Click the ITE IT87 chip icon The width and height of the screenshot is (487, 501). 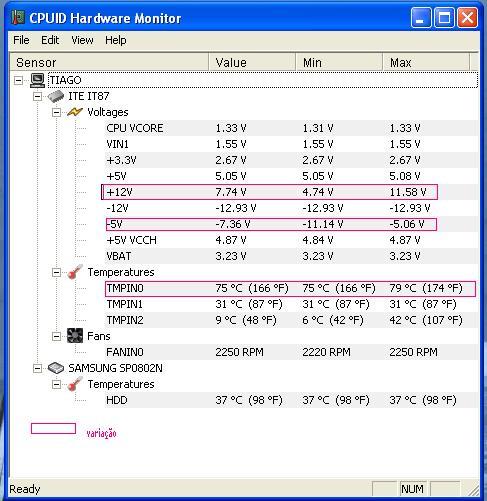coord(56,96)
